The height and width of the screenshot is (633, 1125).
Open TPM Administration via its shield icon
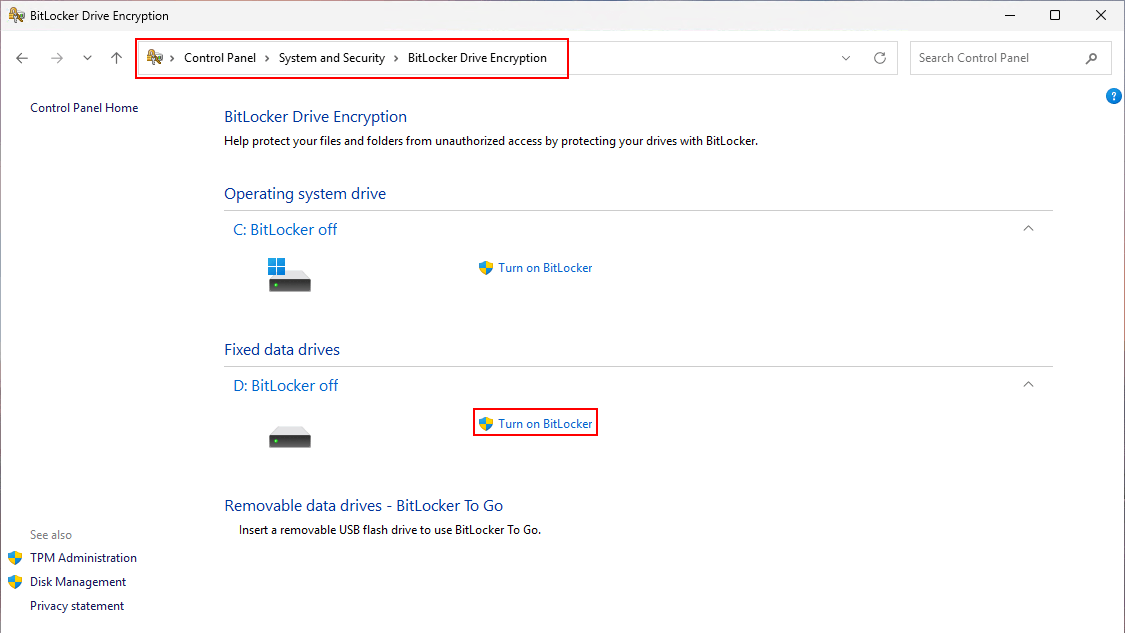click(x=15, y=557)
